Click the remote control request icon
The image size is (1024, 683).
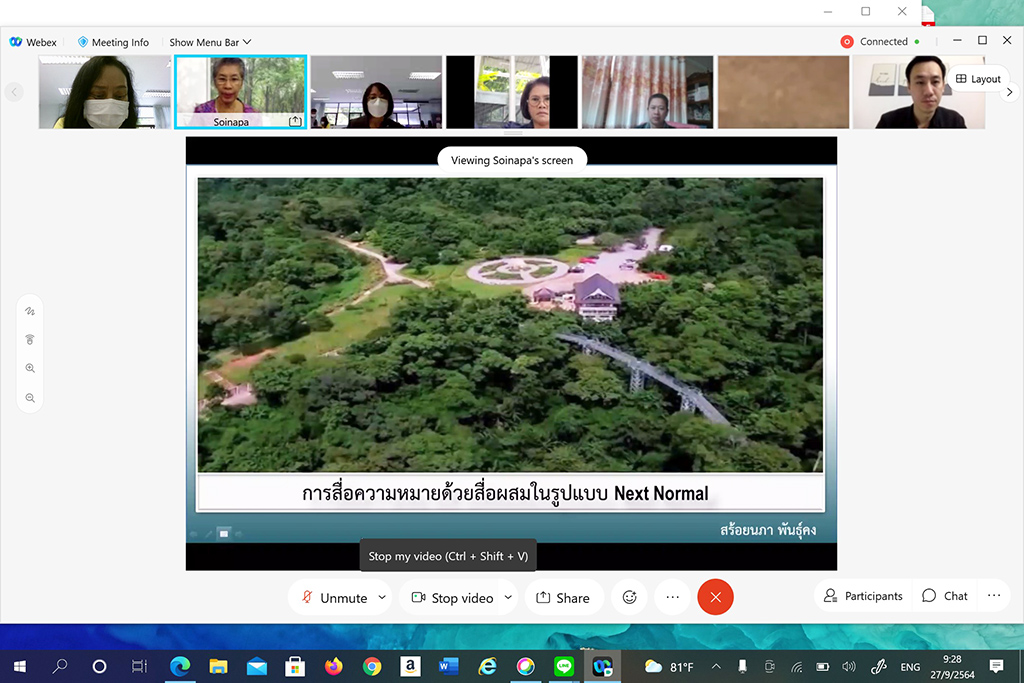pos(30,340)
